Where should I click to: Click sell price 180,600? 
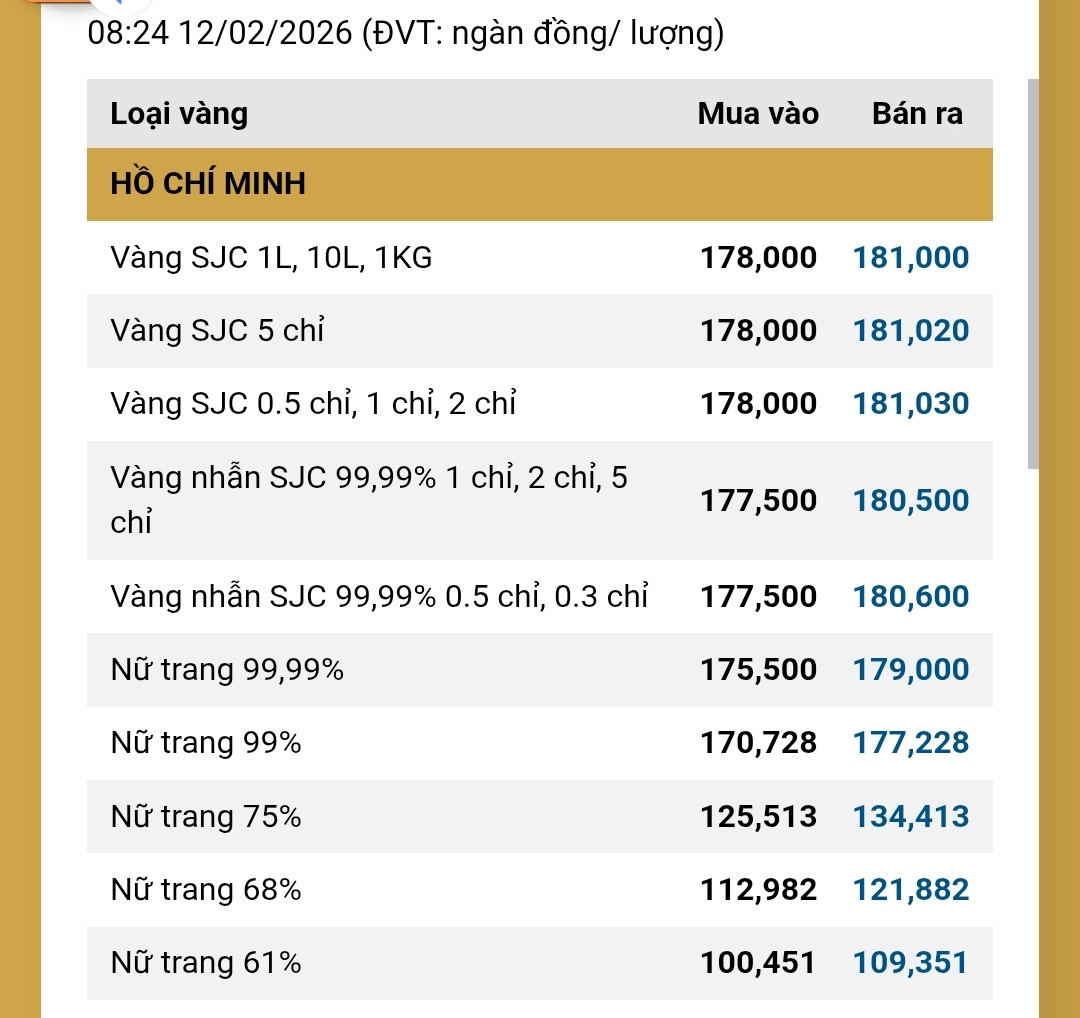[x=910, y=597]
